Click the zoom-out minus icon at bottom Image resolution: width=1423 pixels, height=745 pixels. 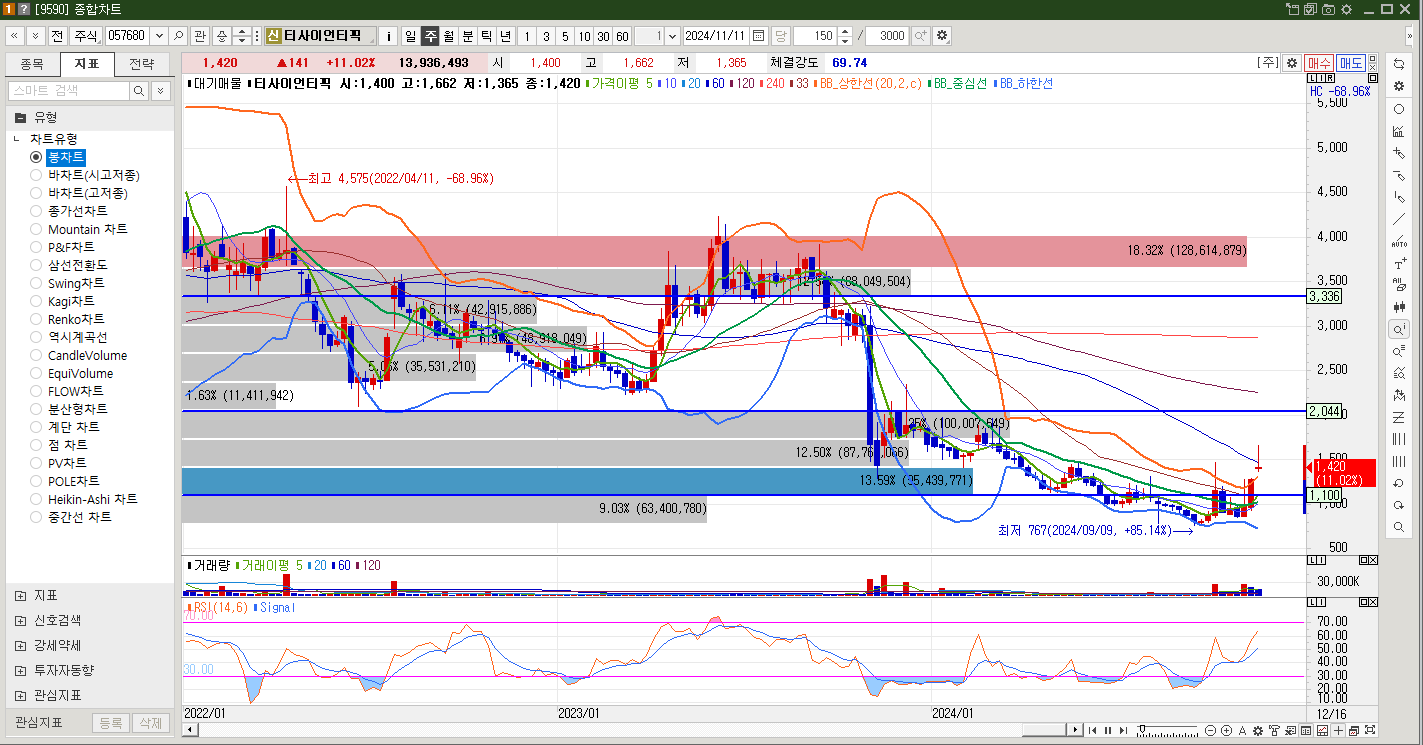click(x=1210, y=731)
